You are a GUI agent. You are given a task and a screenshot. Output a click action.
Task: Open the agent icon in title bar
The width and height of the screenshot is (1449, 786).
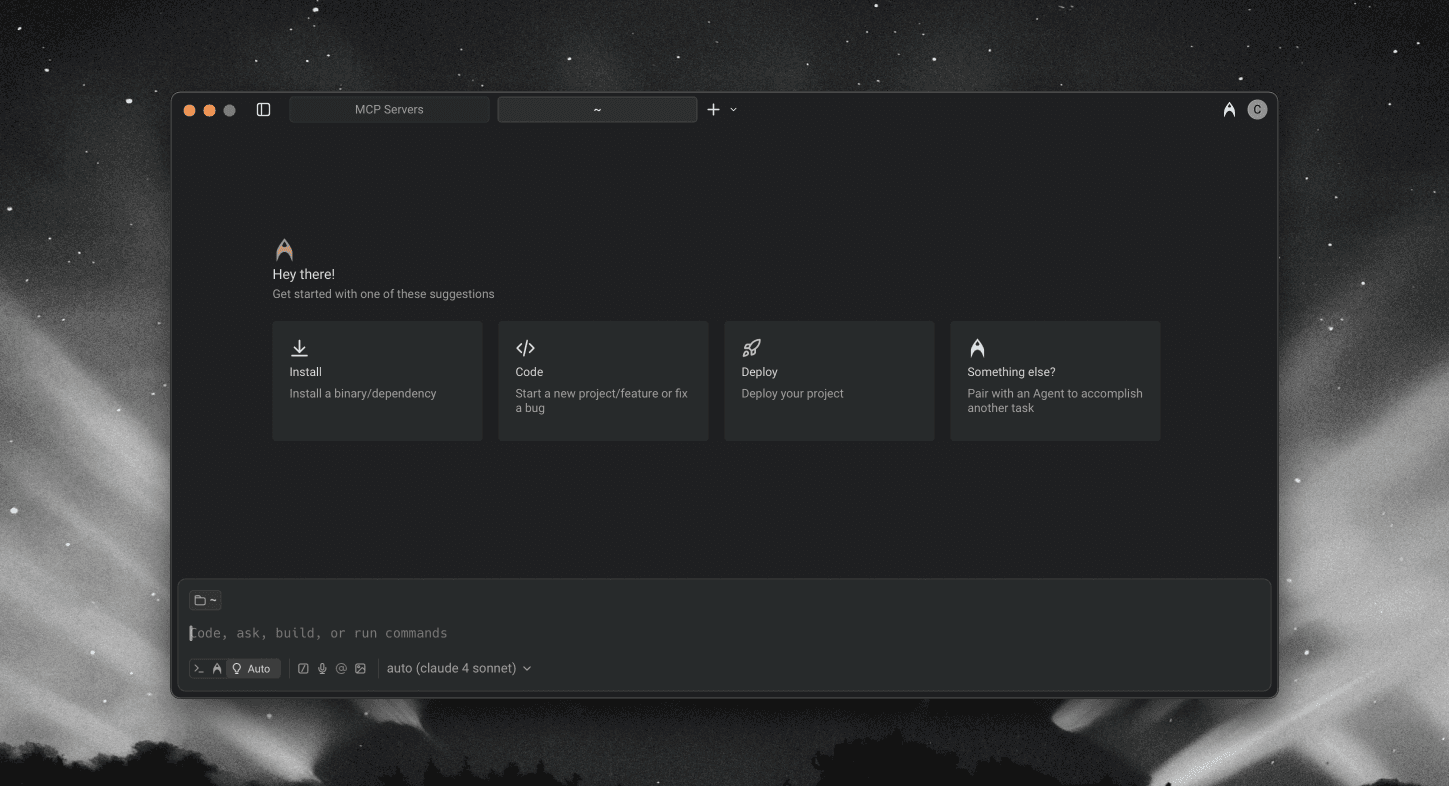click(1229, 110)
